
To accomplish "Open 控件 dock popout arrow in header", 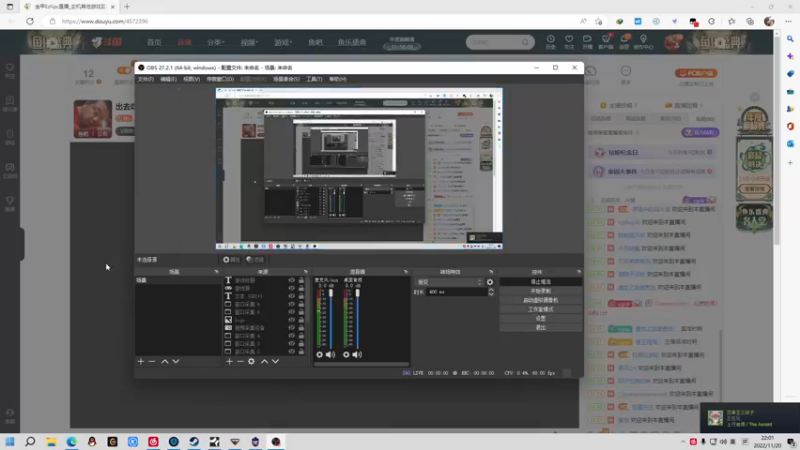I will [x=579, y=272].
